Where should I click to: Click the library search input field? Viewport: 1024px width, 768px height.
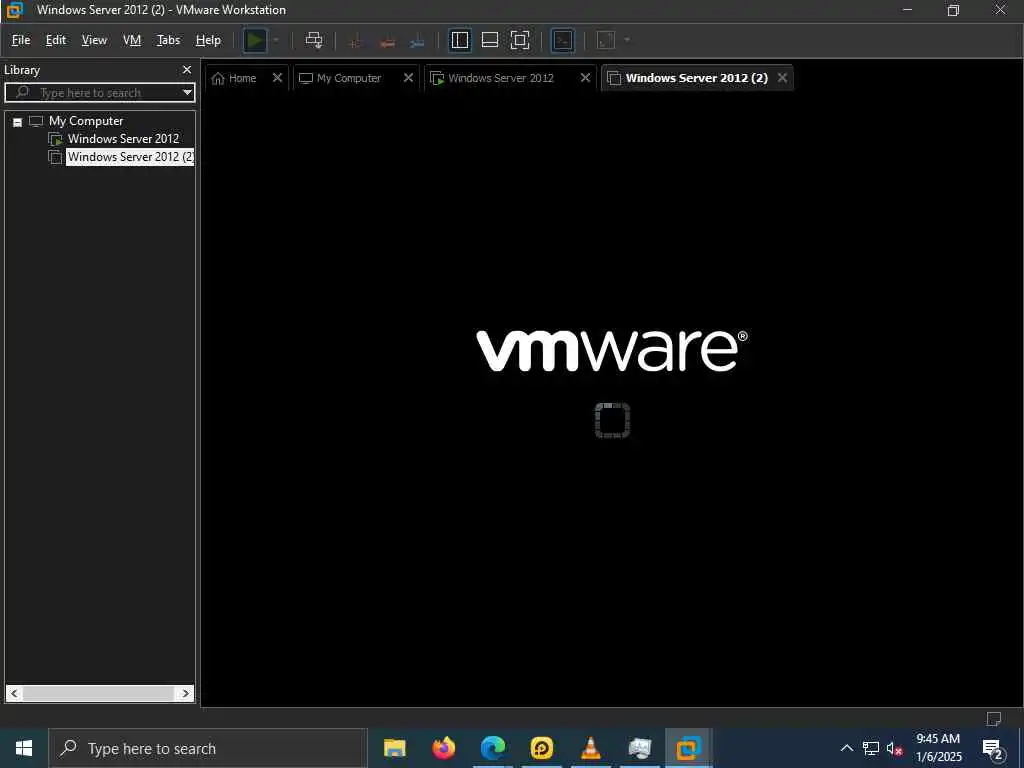click(99, 93)
